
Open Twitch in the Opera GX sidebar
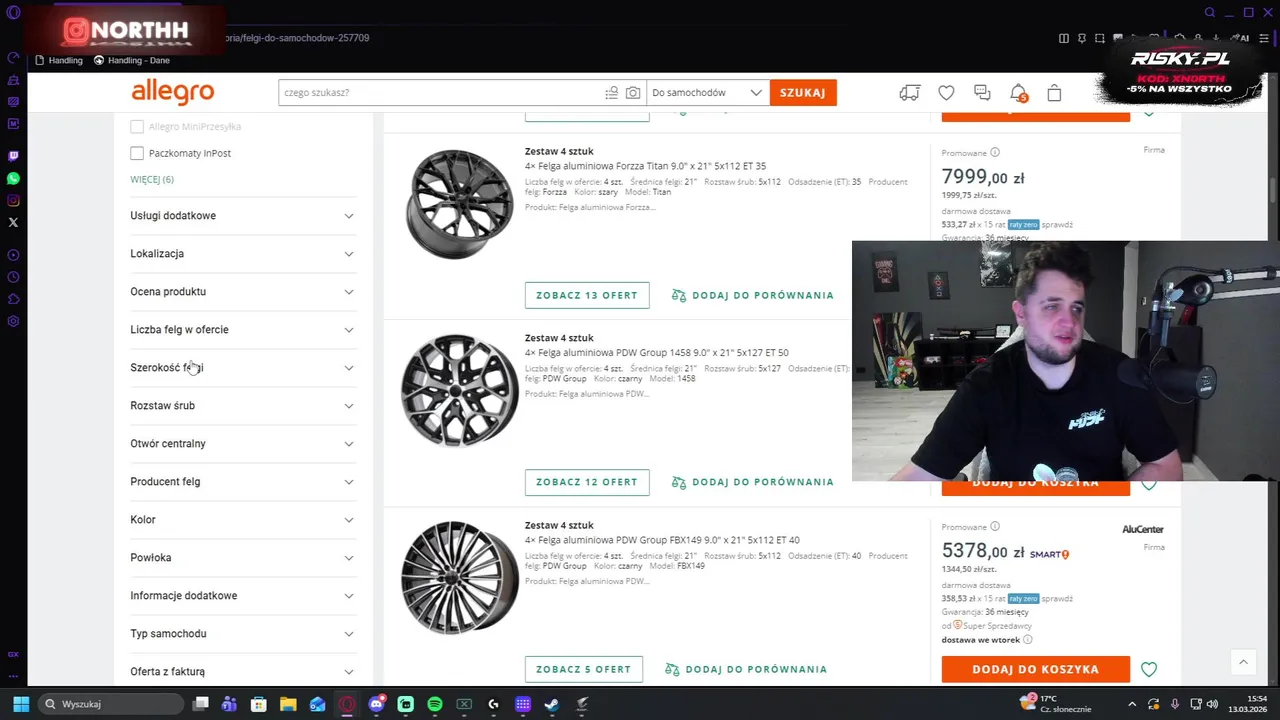pos(13,156)
